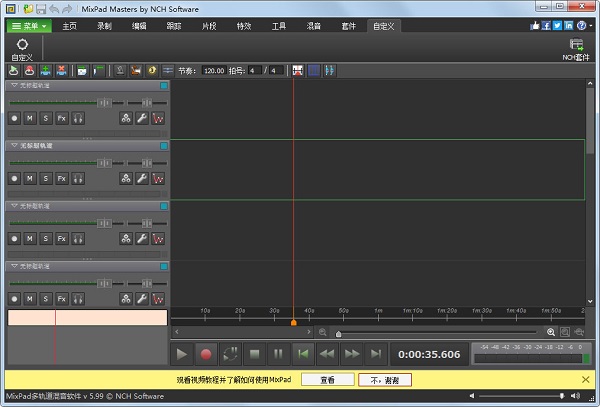
Task: Click the headphones monitor icon on third track
Action: tap(78, 238)
